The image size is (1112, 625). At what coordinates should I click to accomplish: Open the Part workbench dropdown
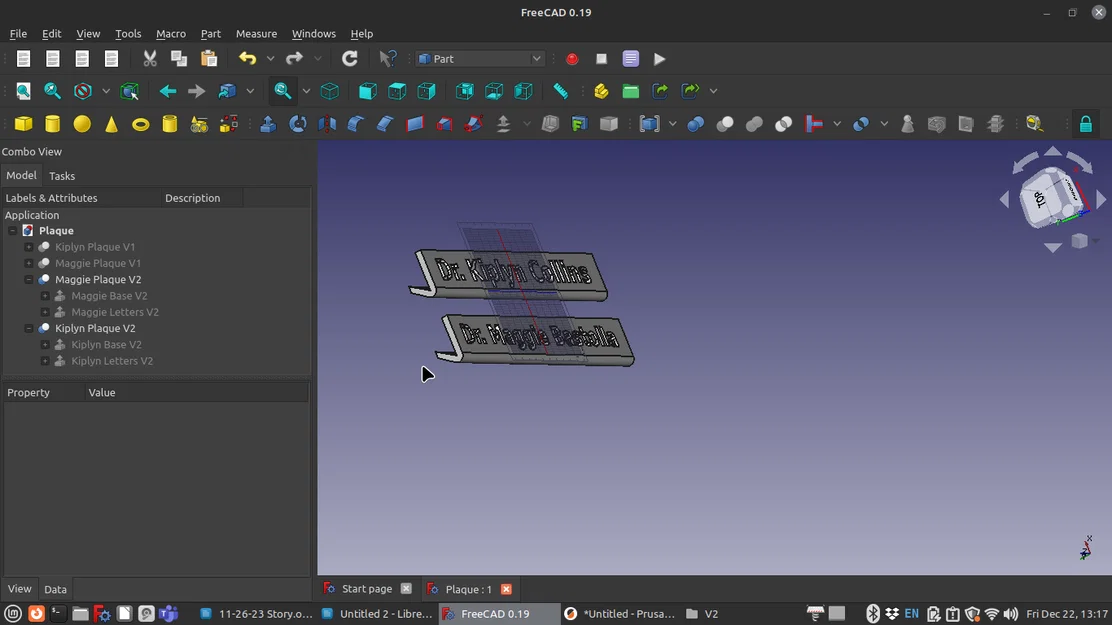pyautogui.click(x=480, y=59)
